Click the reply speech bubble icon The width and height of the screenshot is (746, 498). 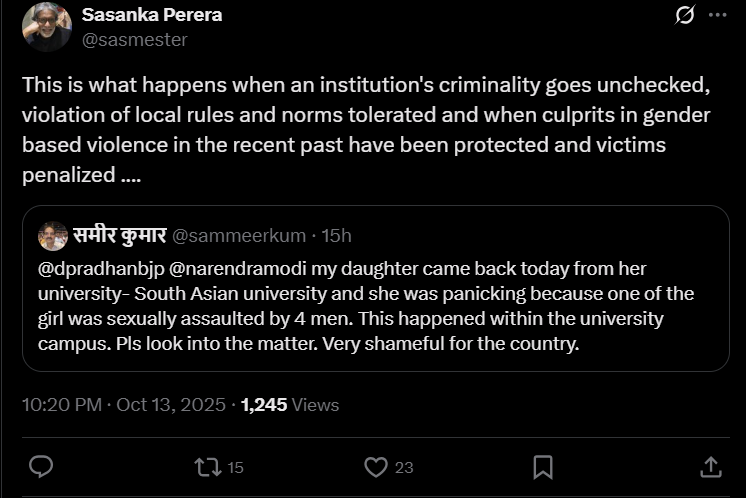point(41,466)
